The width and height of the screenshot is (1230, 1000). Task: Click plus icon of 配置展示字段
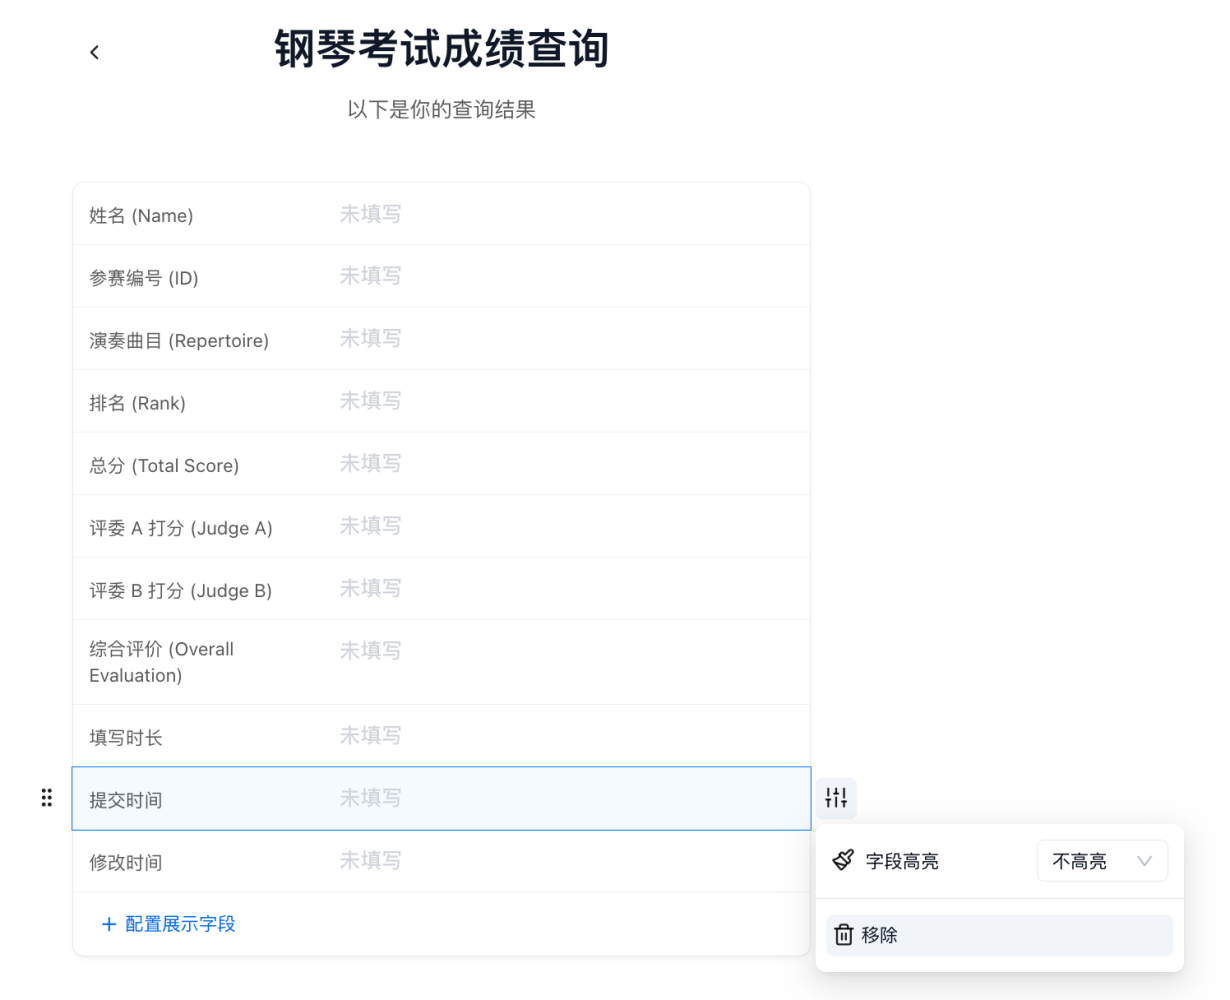click(x=109, y=924)
